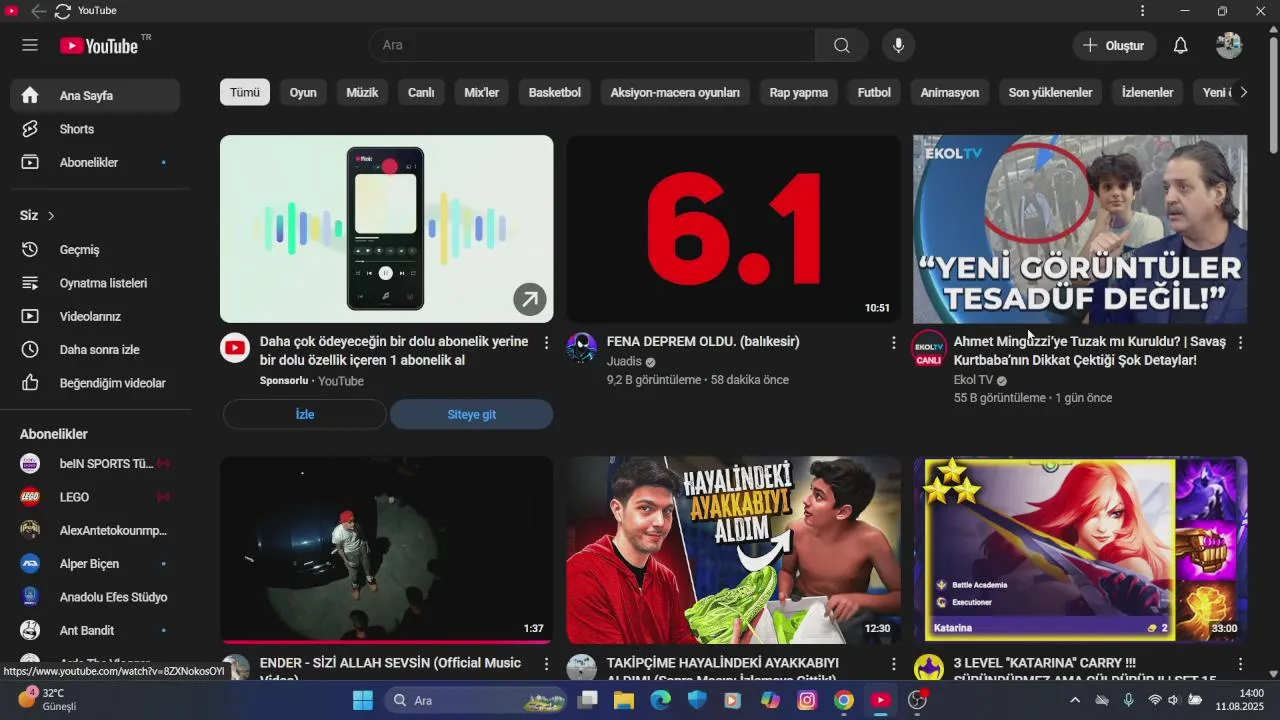The width and height of the screenshot is (1280, 720).
Task: Open Ekol TV video thumbnail
Action: [x=1080, y=229]
